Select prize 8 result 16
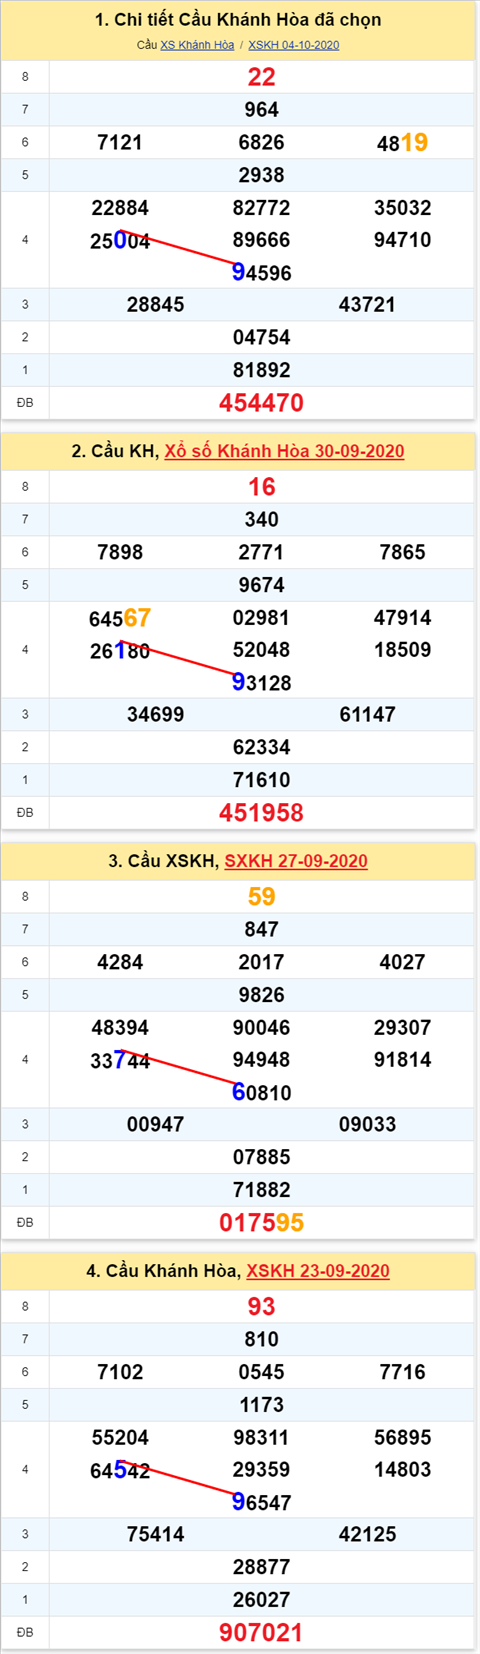The height and width of the screenshot is (1654, 480). [x=261, y=487]
